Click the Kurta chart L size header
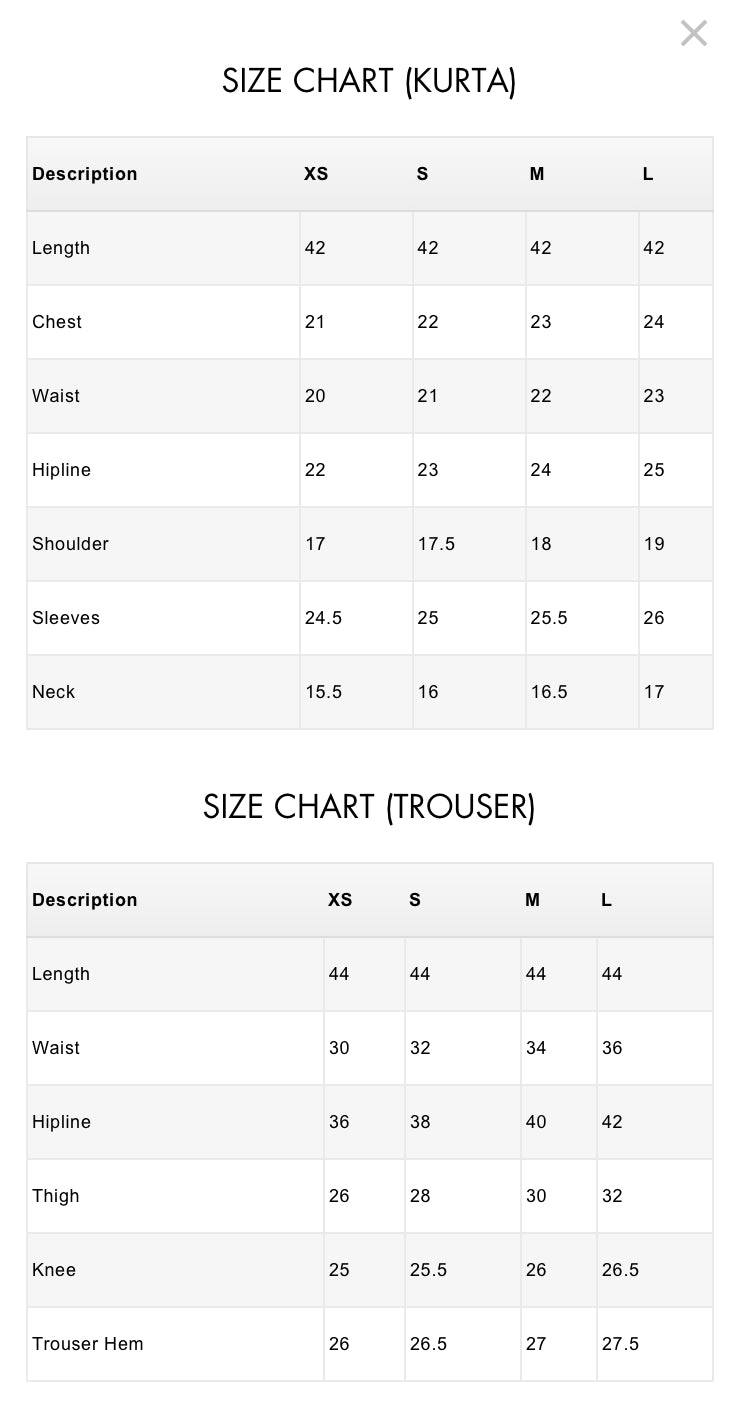This screenshot has height=1407, width=742. tap(648, 174)
